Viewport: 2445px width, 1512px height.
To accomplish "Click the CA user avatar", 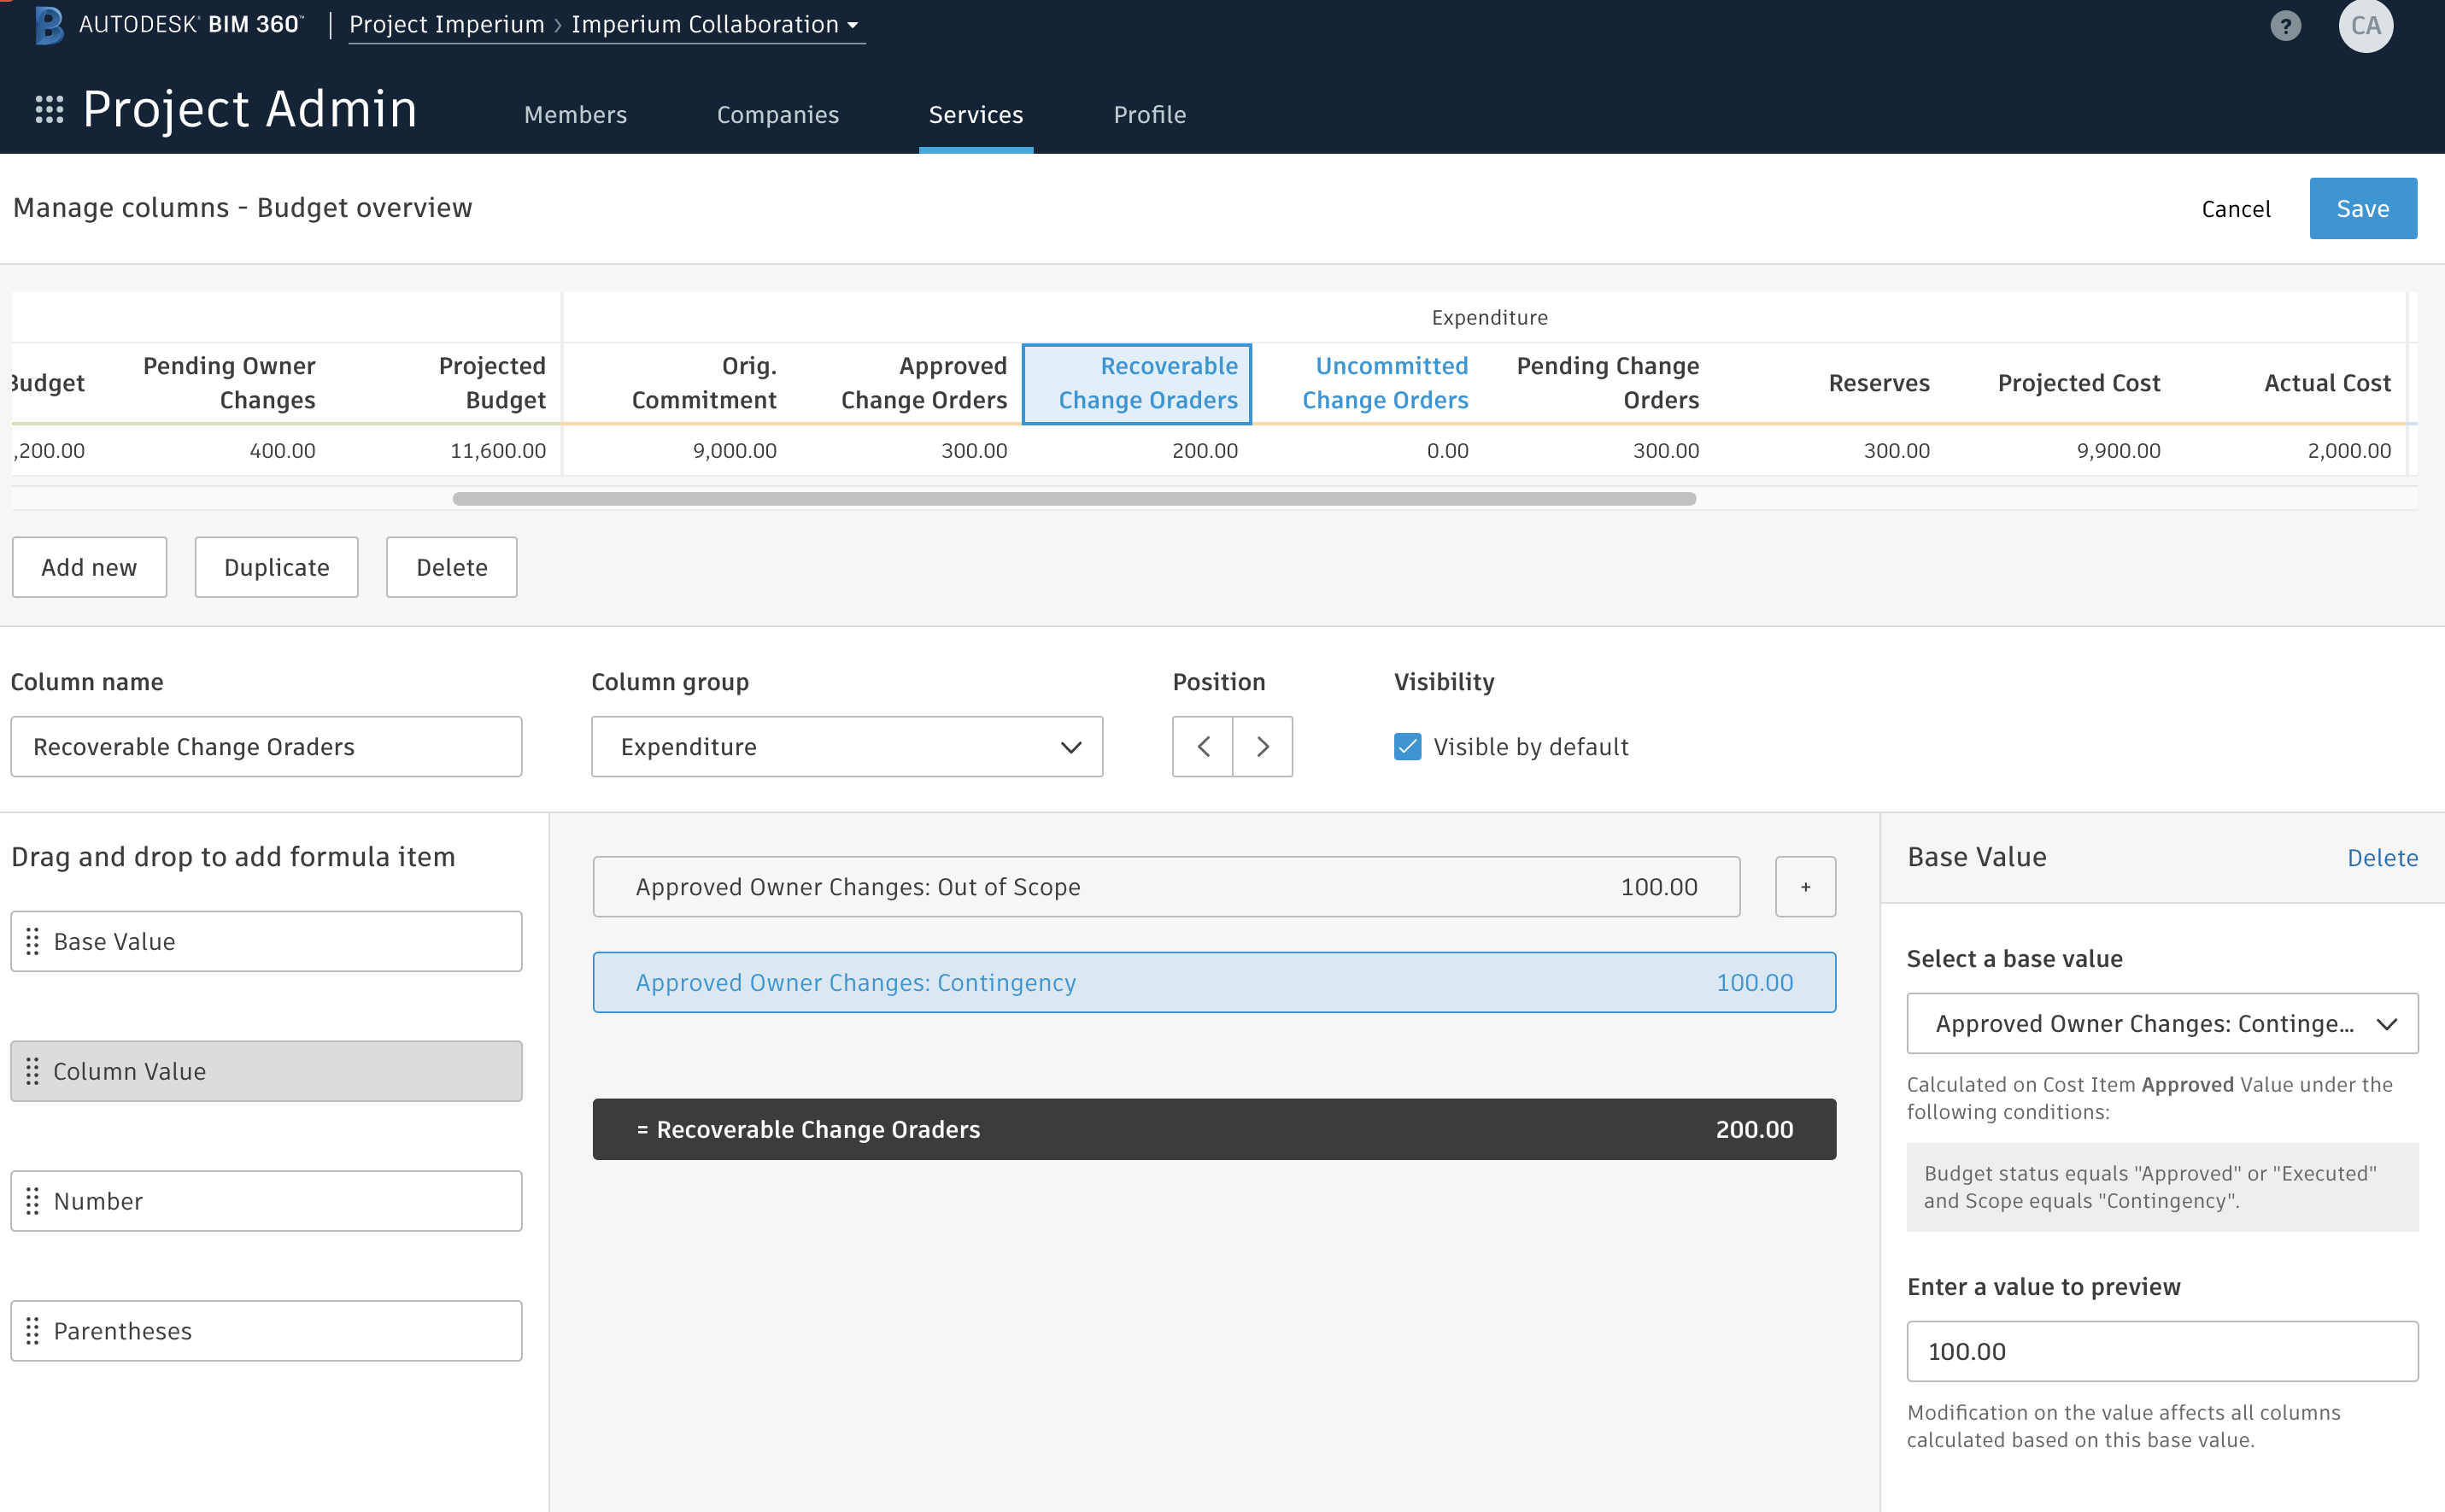I will (x=2367, y=25).
